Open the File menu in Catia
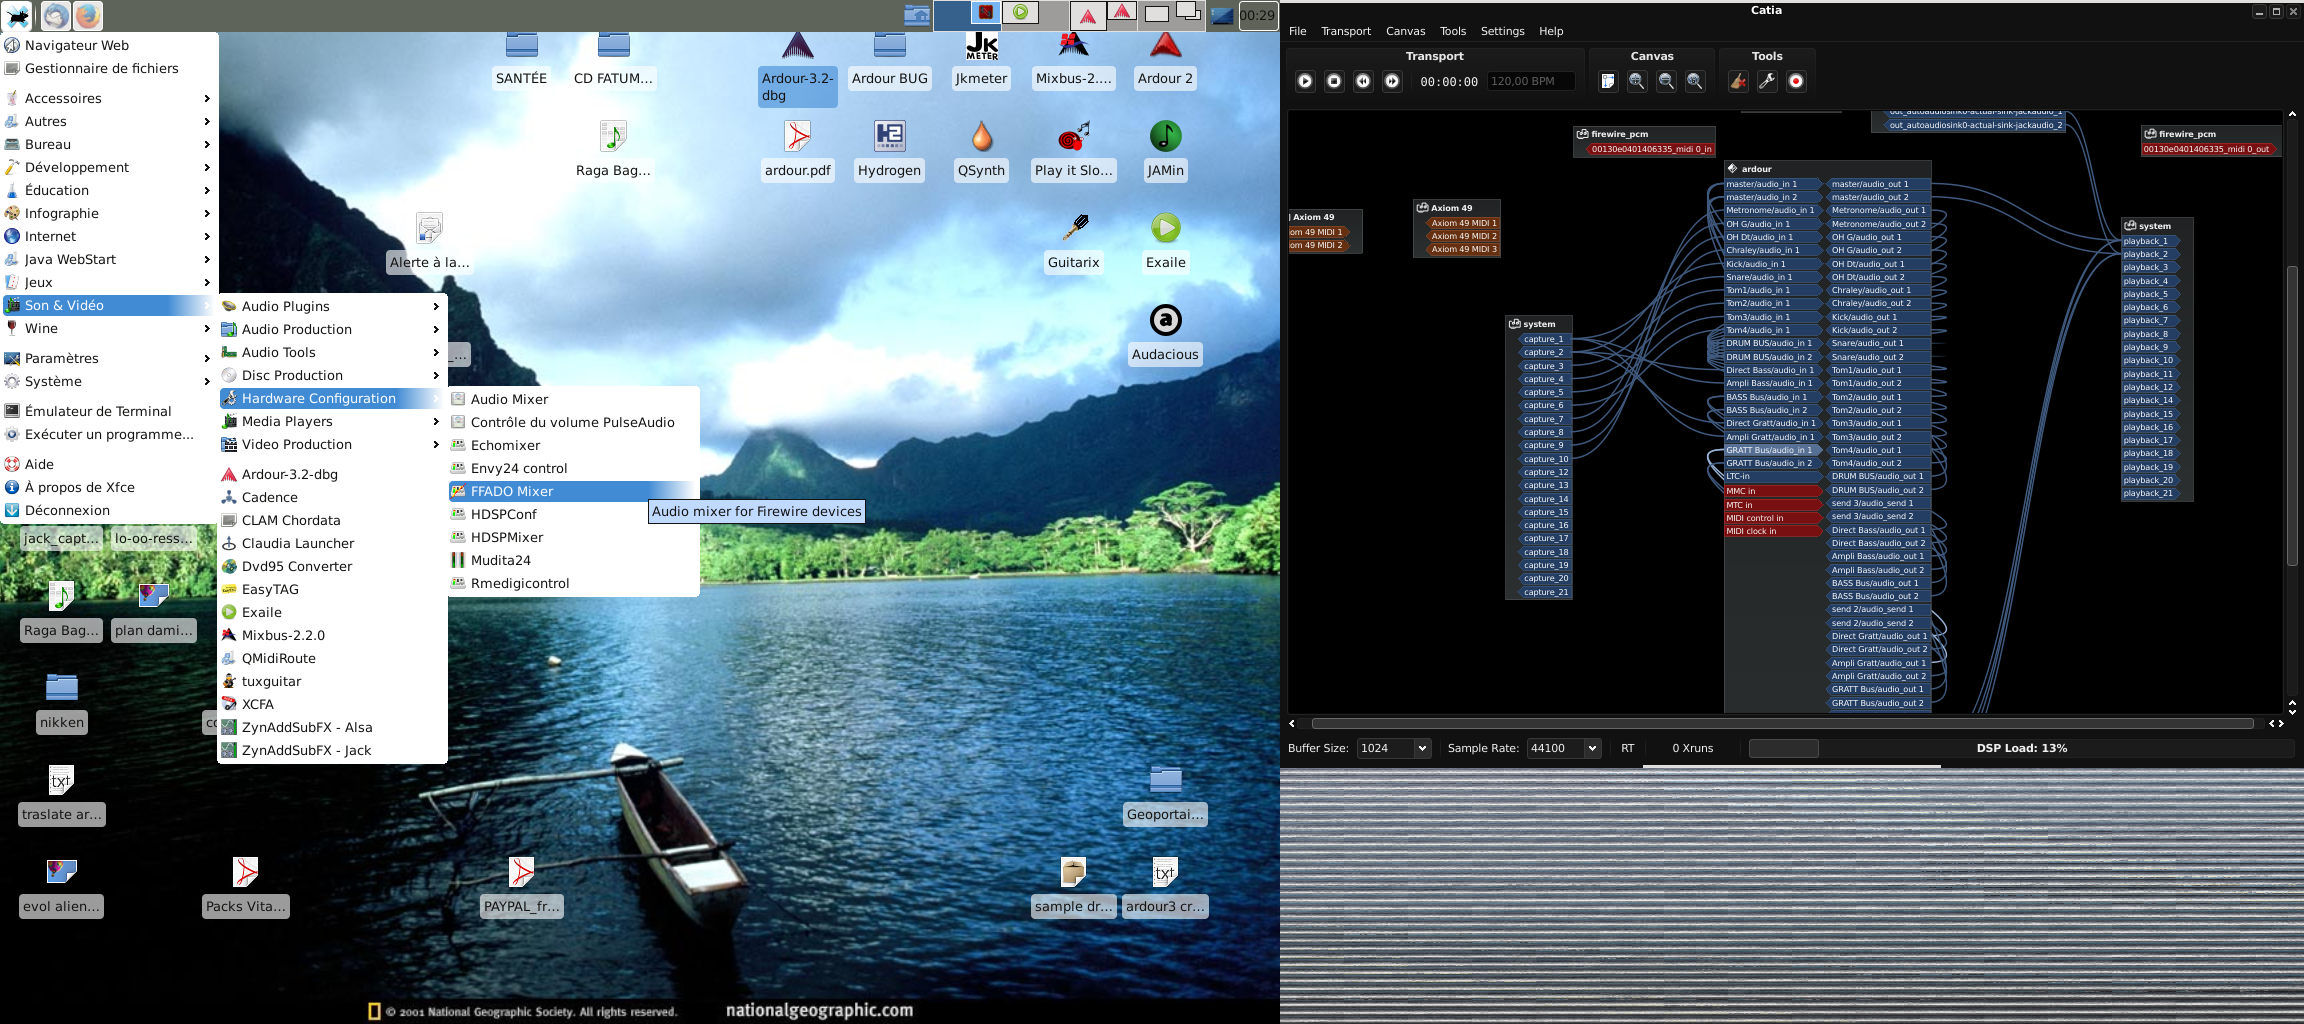 click(1298, 31)
